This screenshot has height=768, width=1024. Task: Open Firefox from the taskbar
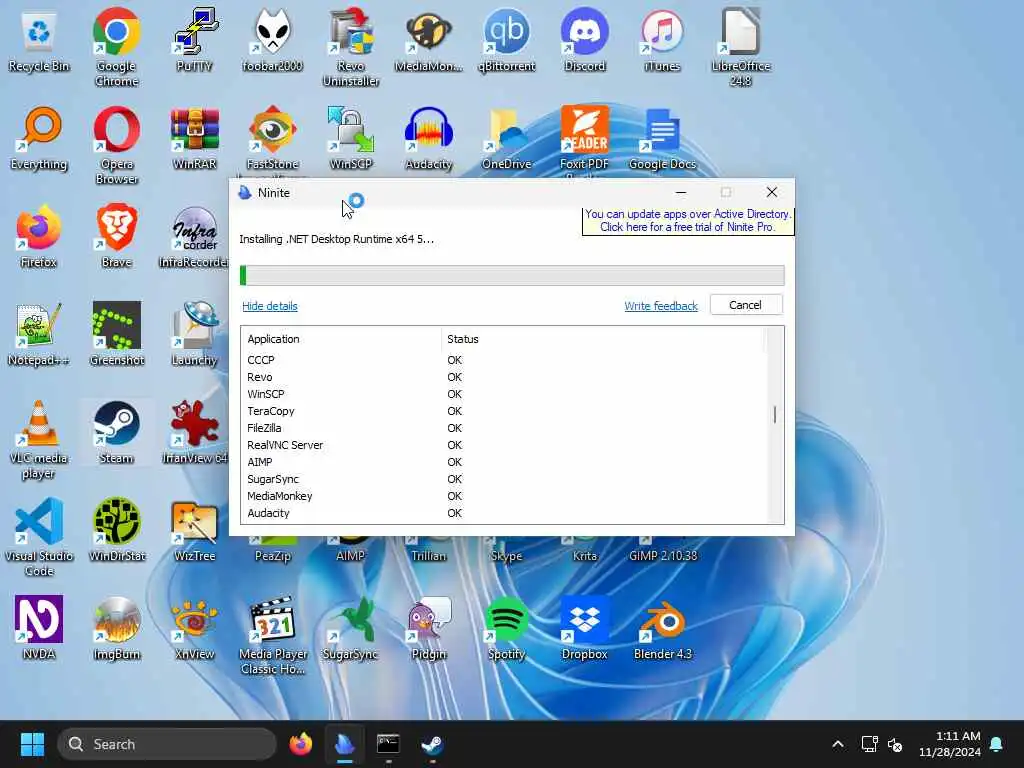[x=300, y=744]
